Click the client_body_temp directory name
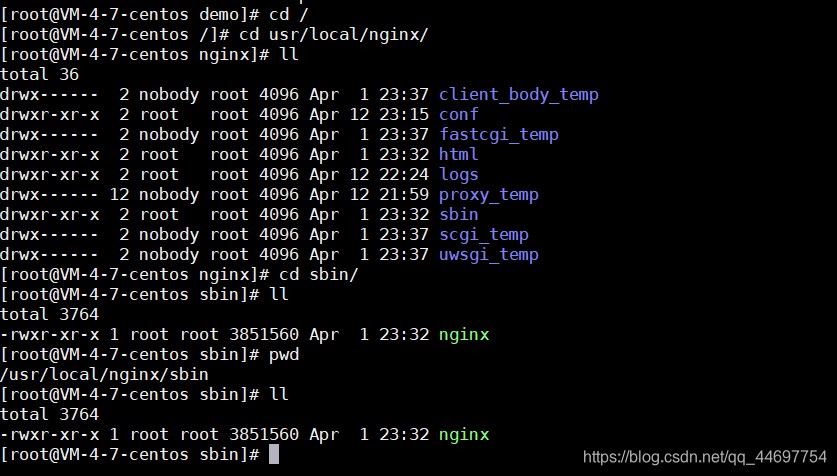 pos(518,95)
